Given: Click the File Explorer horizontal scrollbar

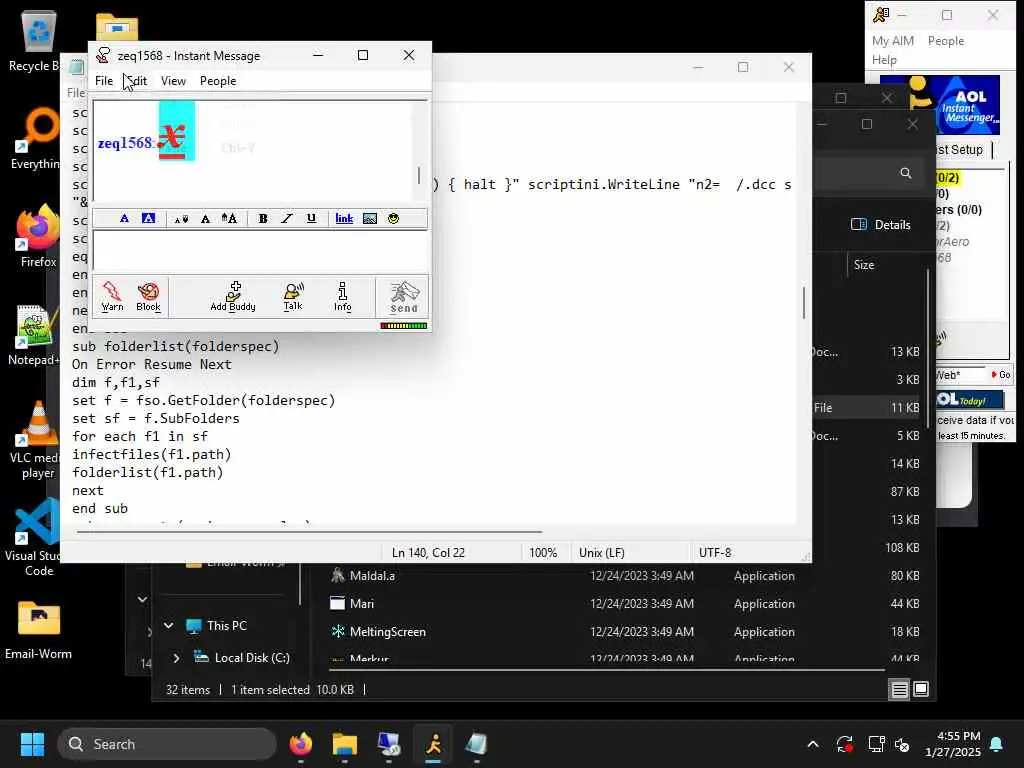Looking at the screenshot, I should pos(607,669).
